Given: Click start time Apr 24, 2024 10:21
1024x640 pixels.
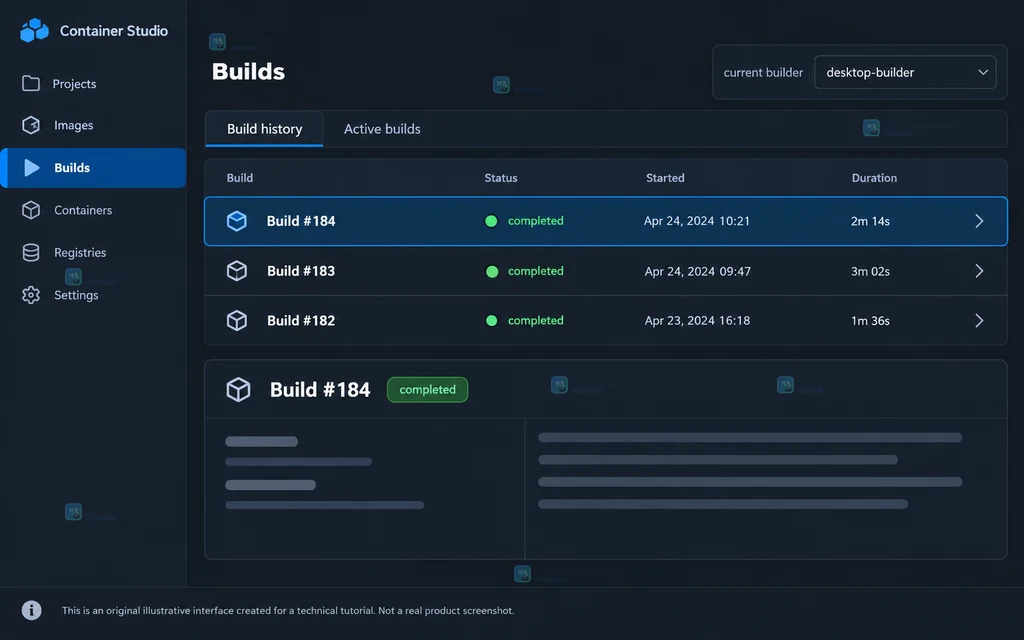Looking at the screenshot, I should click(697, 221).
